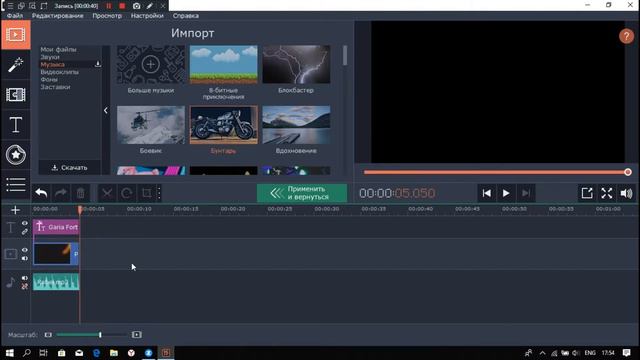The width and height of the screenshot is (640, 360).
Task: Toggle link icon on the audio track
Action: 25,286
